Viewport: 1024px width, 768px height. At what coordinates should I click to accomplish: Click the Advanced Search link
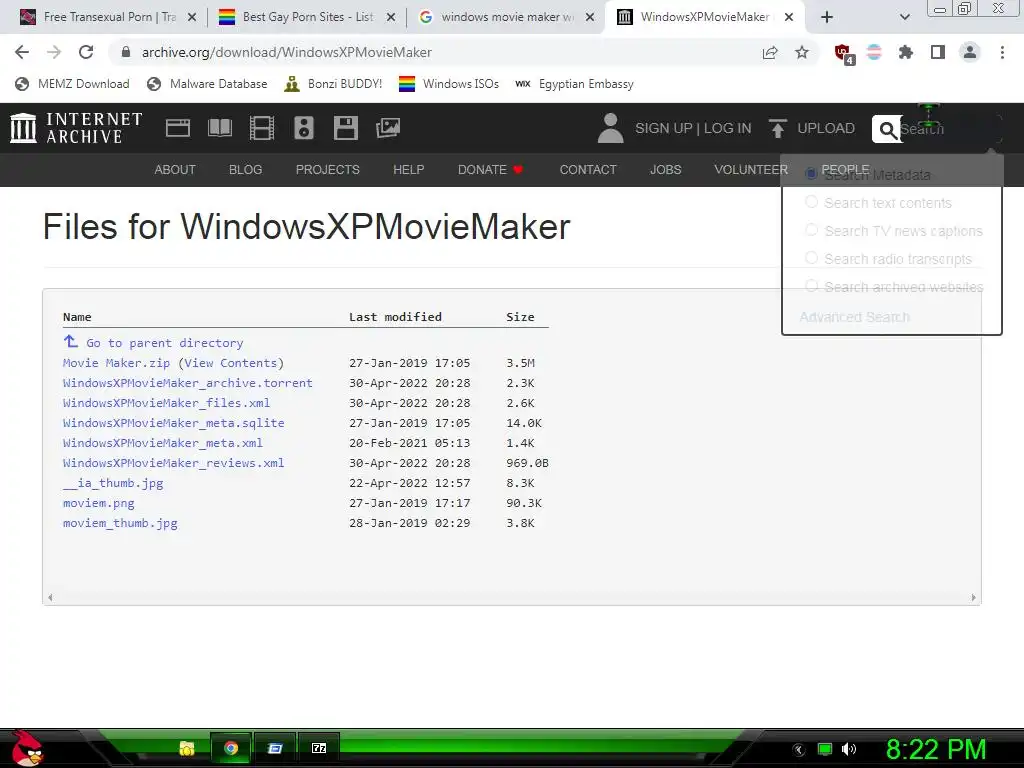pyautogui.click(x=854, y=317)
